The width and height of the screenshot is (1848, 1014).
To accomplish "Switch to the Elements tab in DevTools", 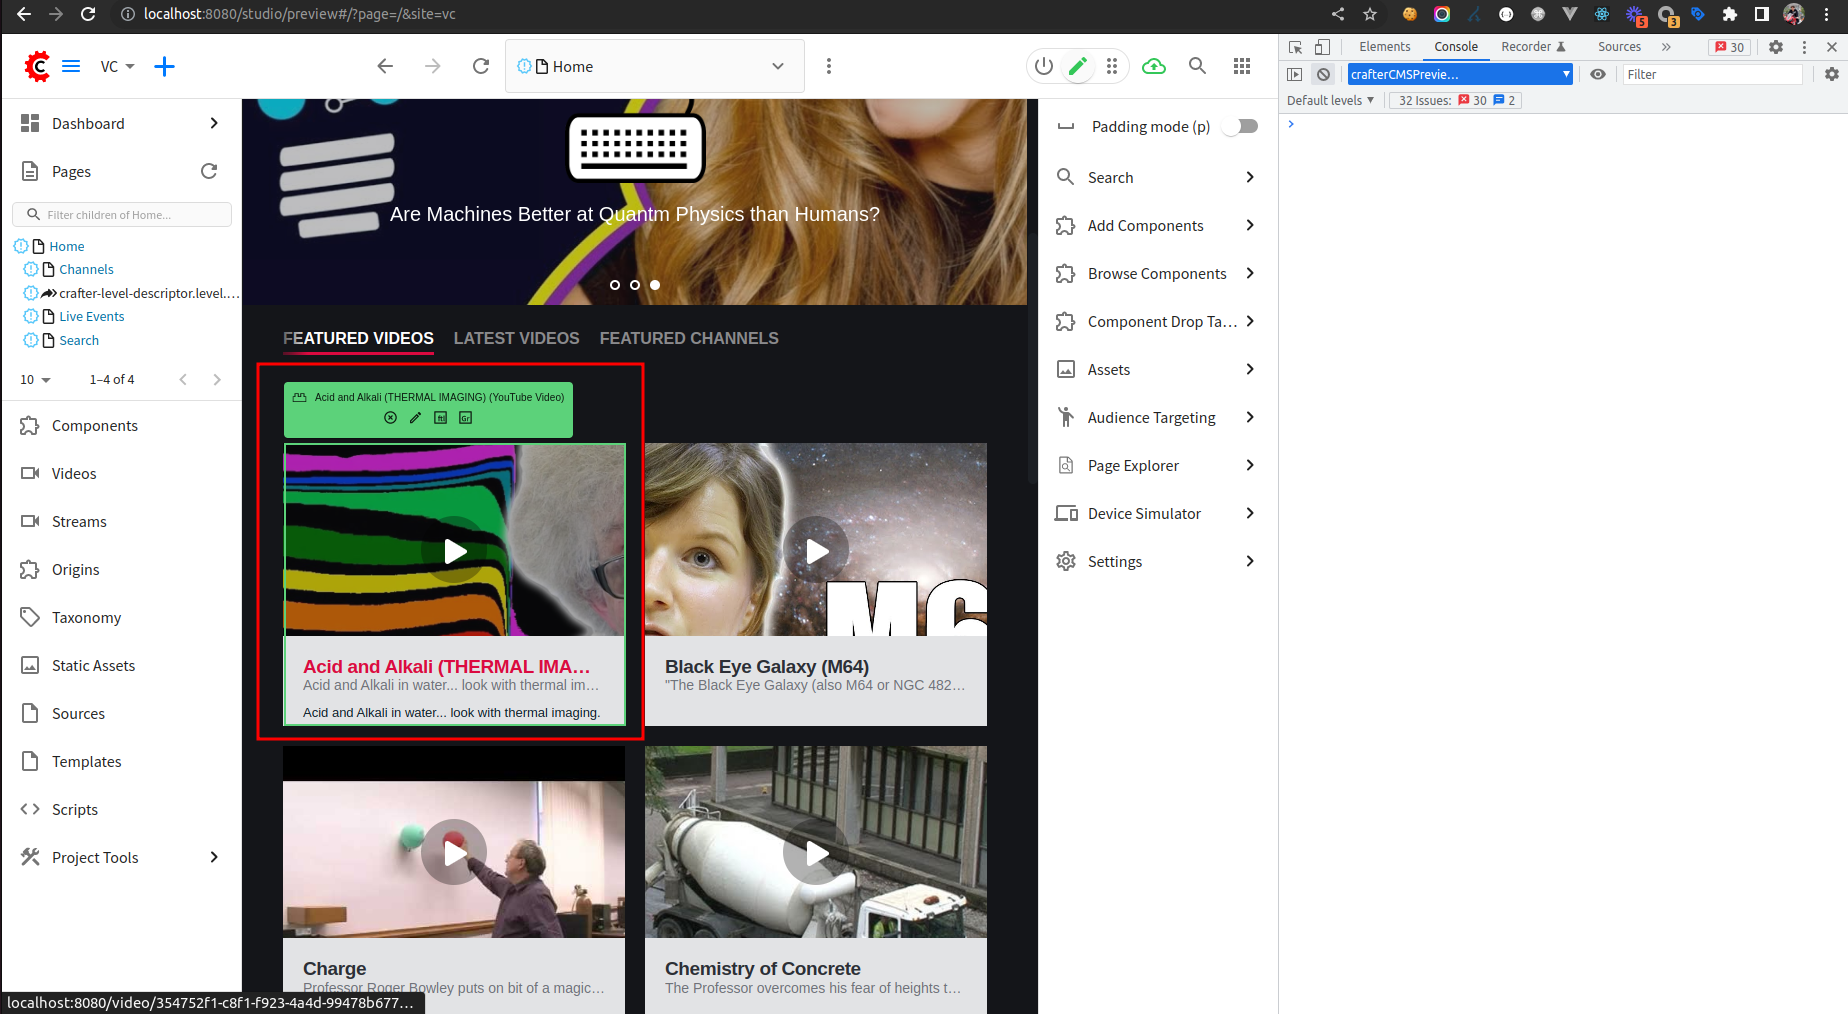I will click(1384, 47).
